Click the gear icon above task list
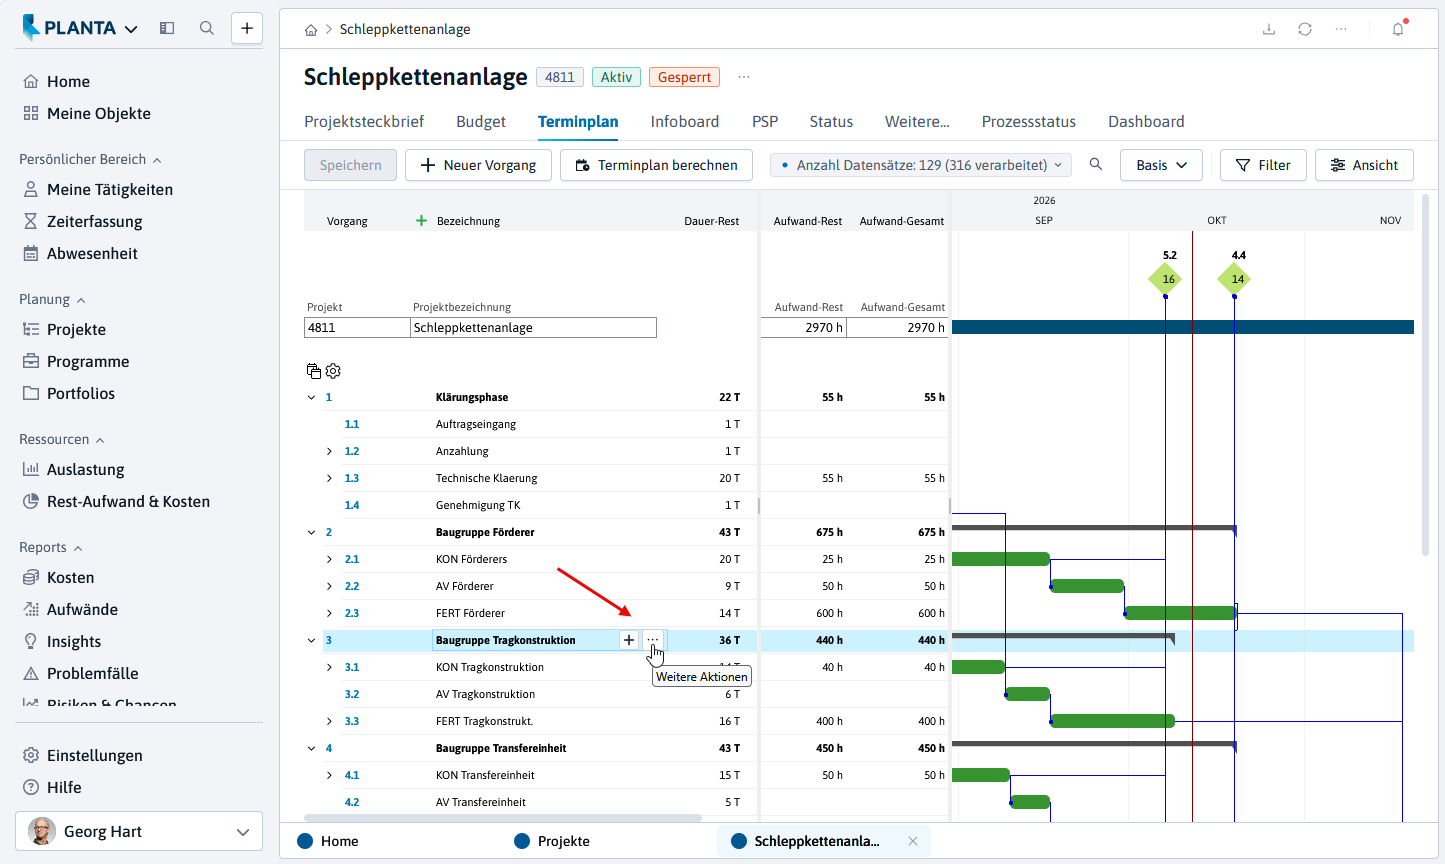The height and width of the screenshot is (864, 1445). (333, 371)
